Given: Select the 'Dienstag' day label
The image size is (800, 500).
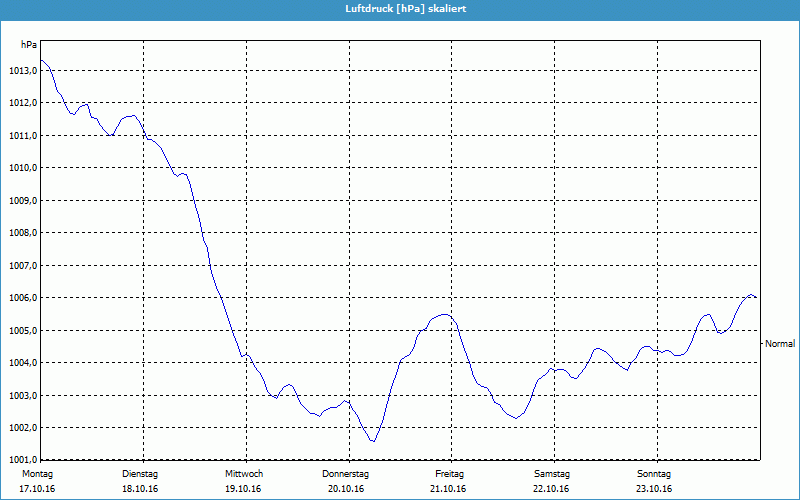Looking at the screenshot, I should point(140,474).
